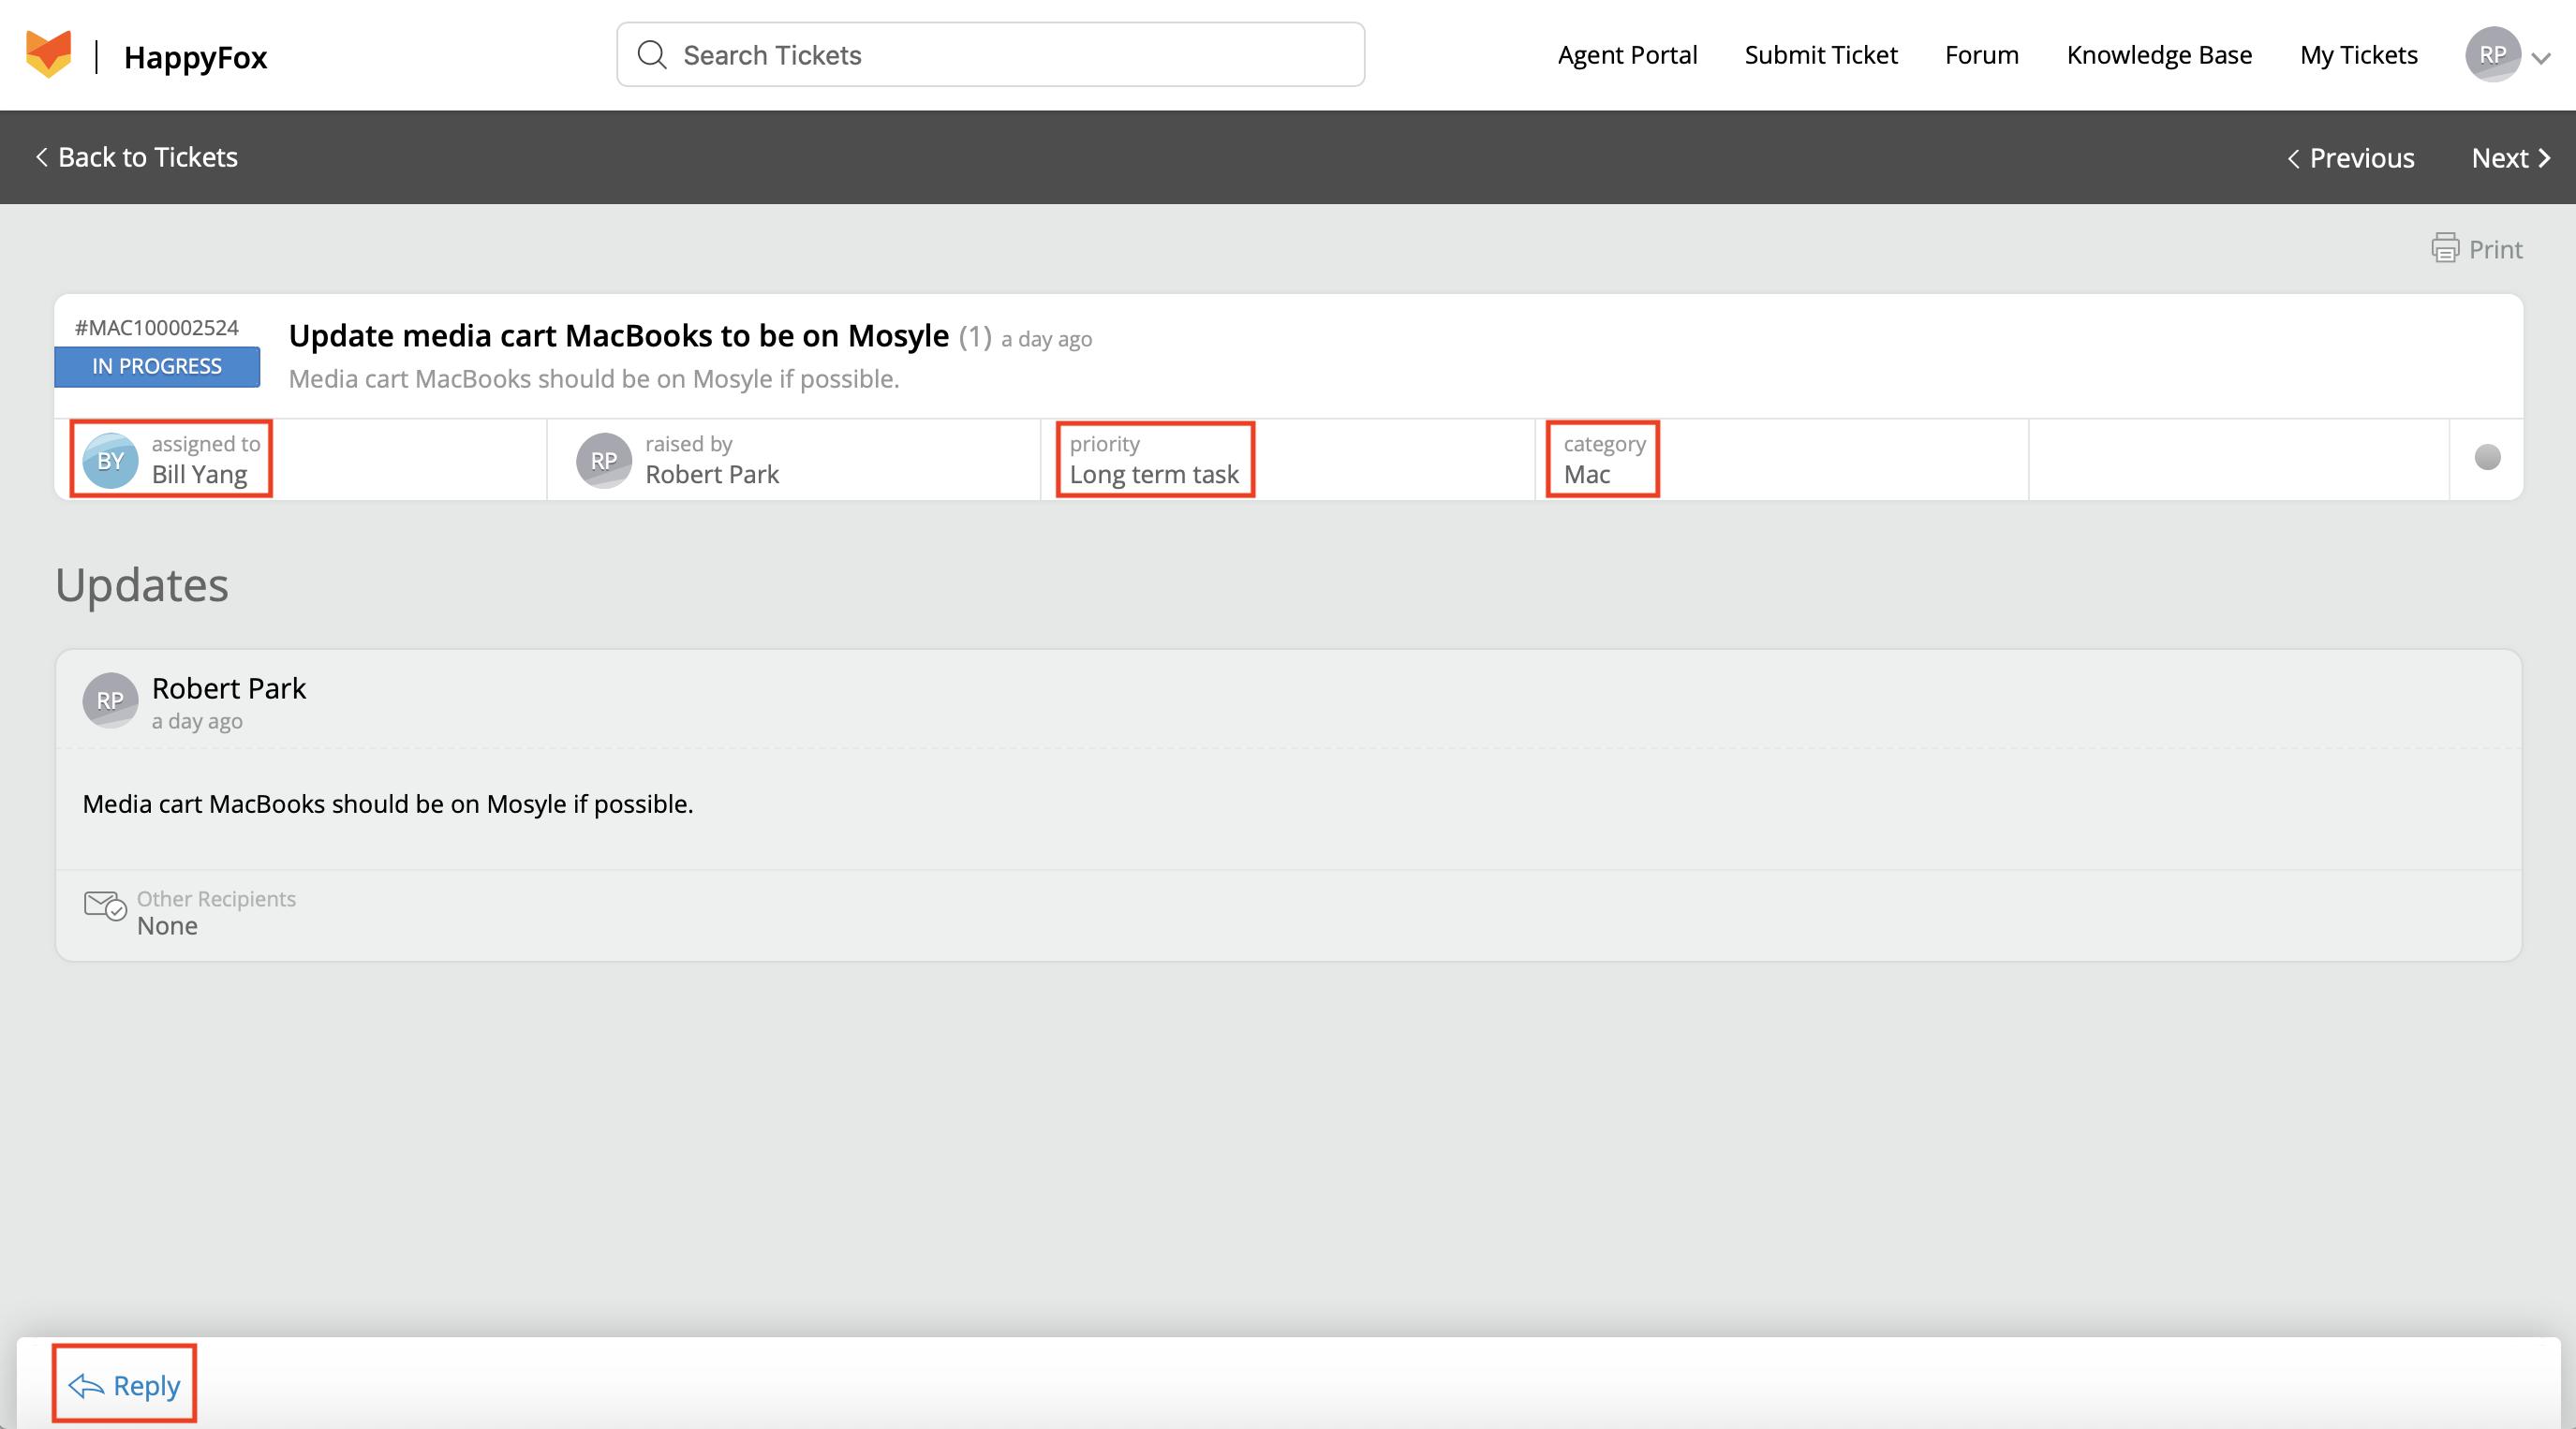Screen dimensions: 2576x1429
Task: Click the Other Recipients None value
Action: coord(167,926)
